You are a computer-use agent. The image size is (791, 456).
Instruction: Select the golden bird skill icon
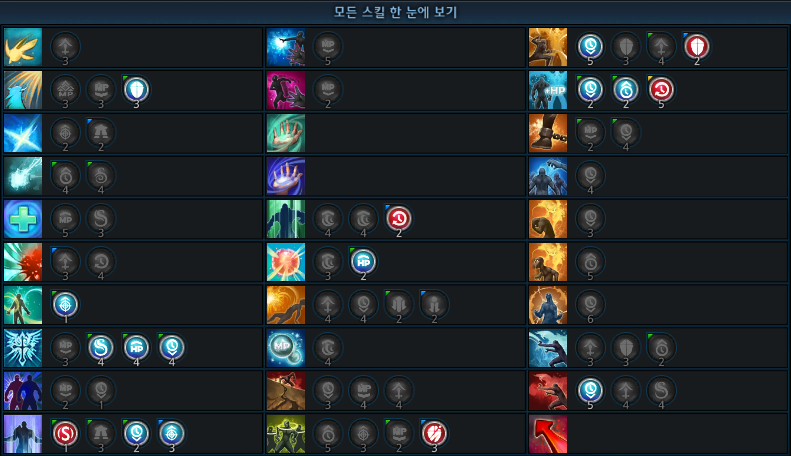click(23, 47)
